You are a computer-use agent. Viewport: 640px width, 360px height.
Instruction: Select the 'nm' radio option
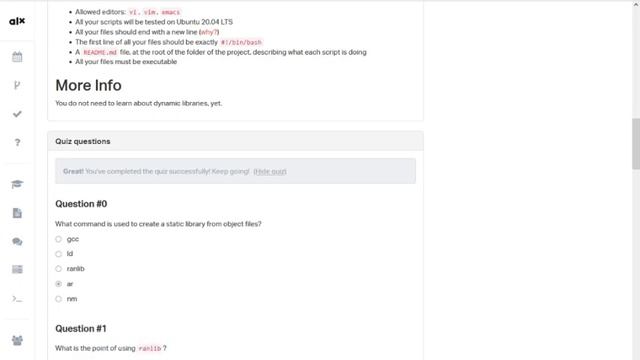coord(58,299)
